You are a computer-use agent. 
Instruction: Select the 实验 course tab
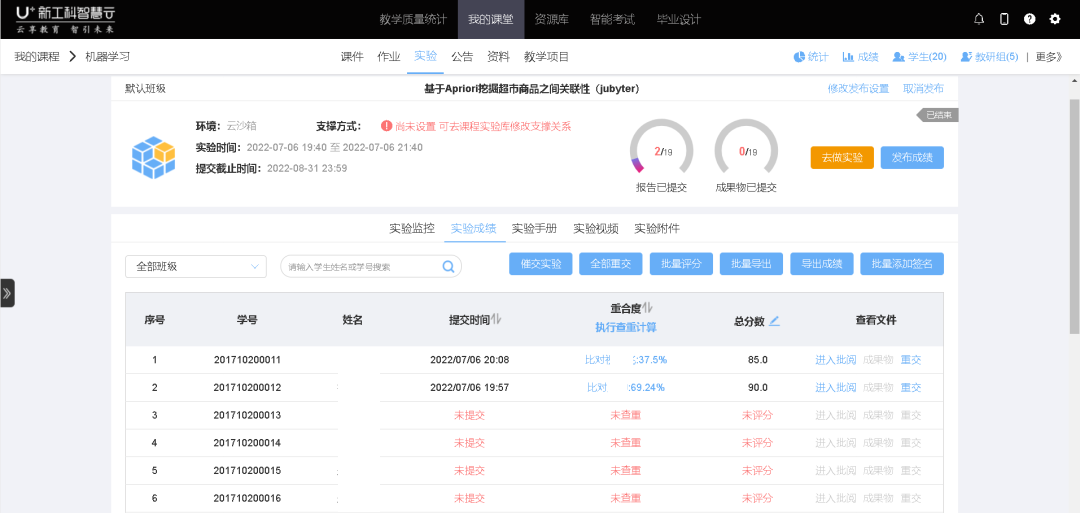pyautogui.click(x=425, y=56)
